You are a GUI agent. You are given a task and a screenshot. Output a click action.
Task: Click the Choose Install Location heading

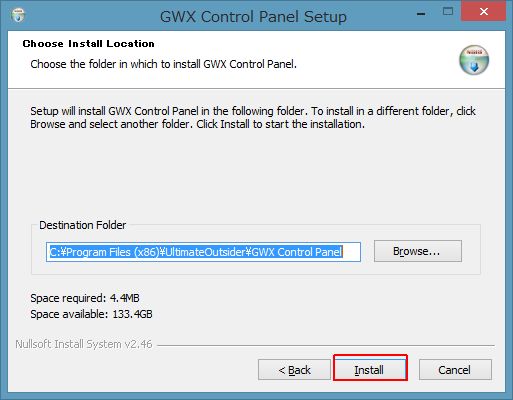point(89,44)
